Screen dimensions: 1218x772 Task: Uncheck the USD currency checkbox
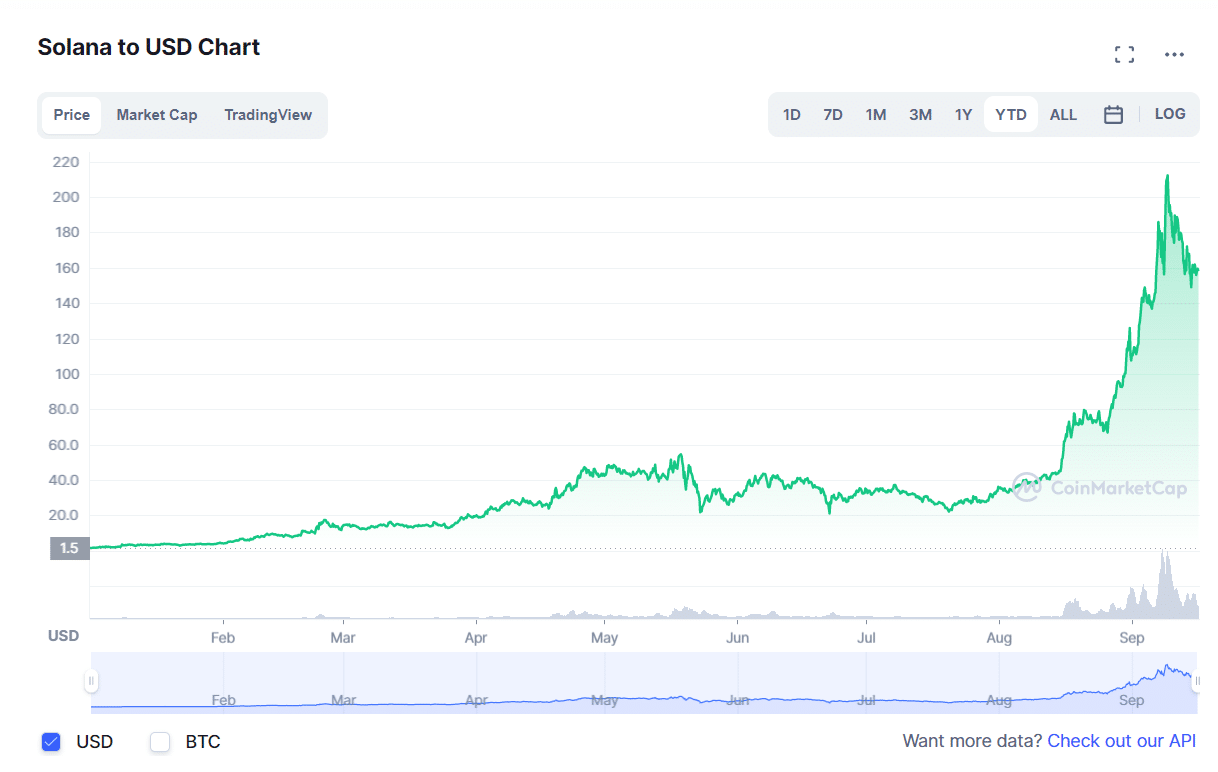pyautogui.click(x=52, y=742)
